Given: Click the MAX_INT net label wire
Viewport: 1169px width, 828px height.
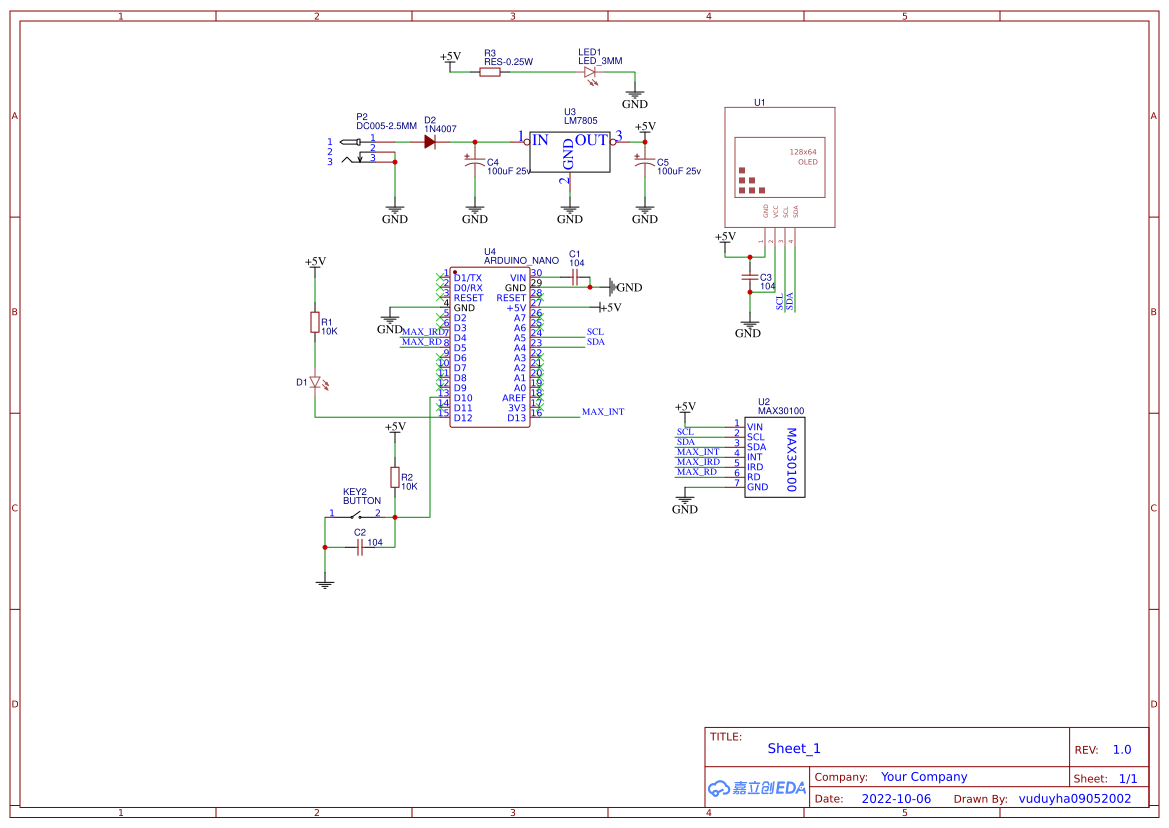Looking at the screenshot, I should 605,411.
